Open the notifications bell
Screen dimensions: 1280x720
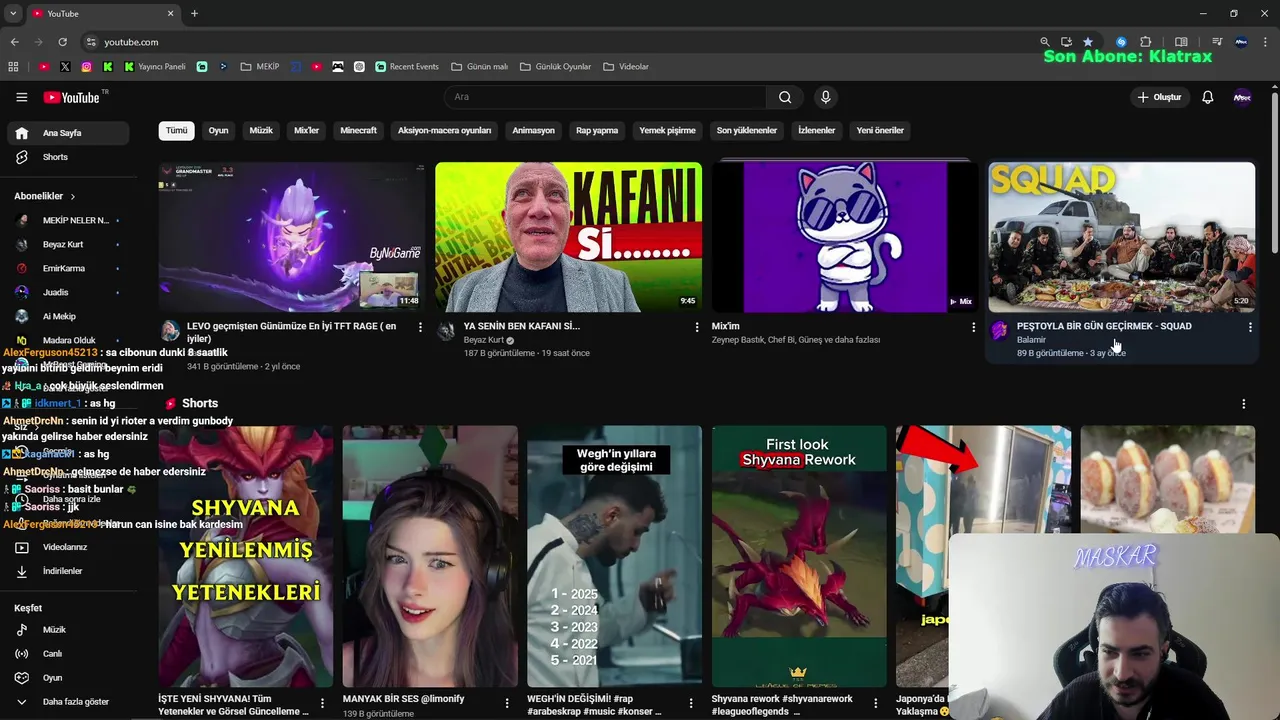(x=1207, y=97)
